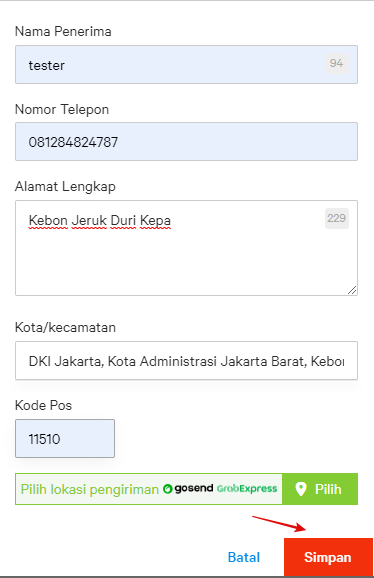
Task: Focus the Alamat Lengkap text area
Action: click(x=186, y=248)
